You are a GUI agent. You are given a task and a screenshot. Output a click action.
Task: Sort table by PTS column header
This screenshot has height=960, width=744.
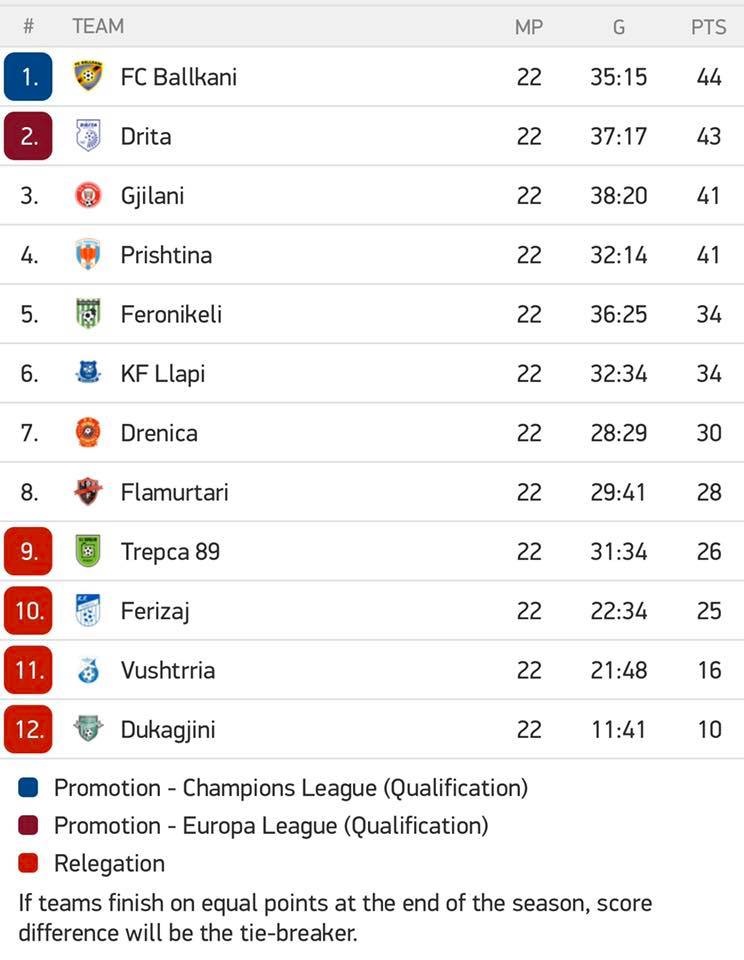[708, 27]
